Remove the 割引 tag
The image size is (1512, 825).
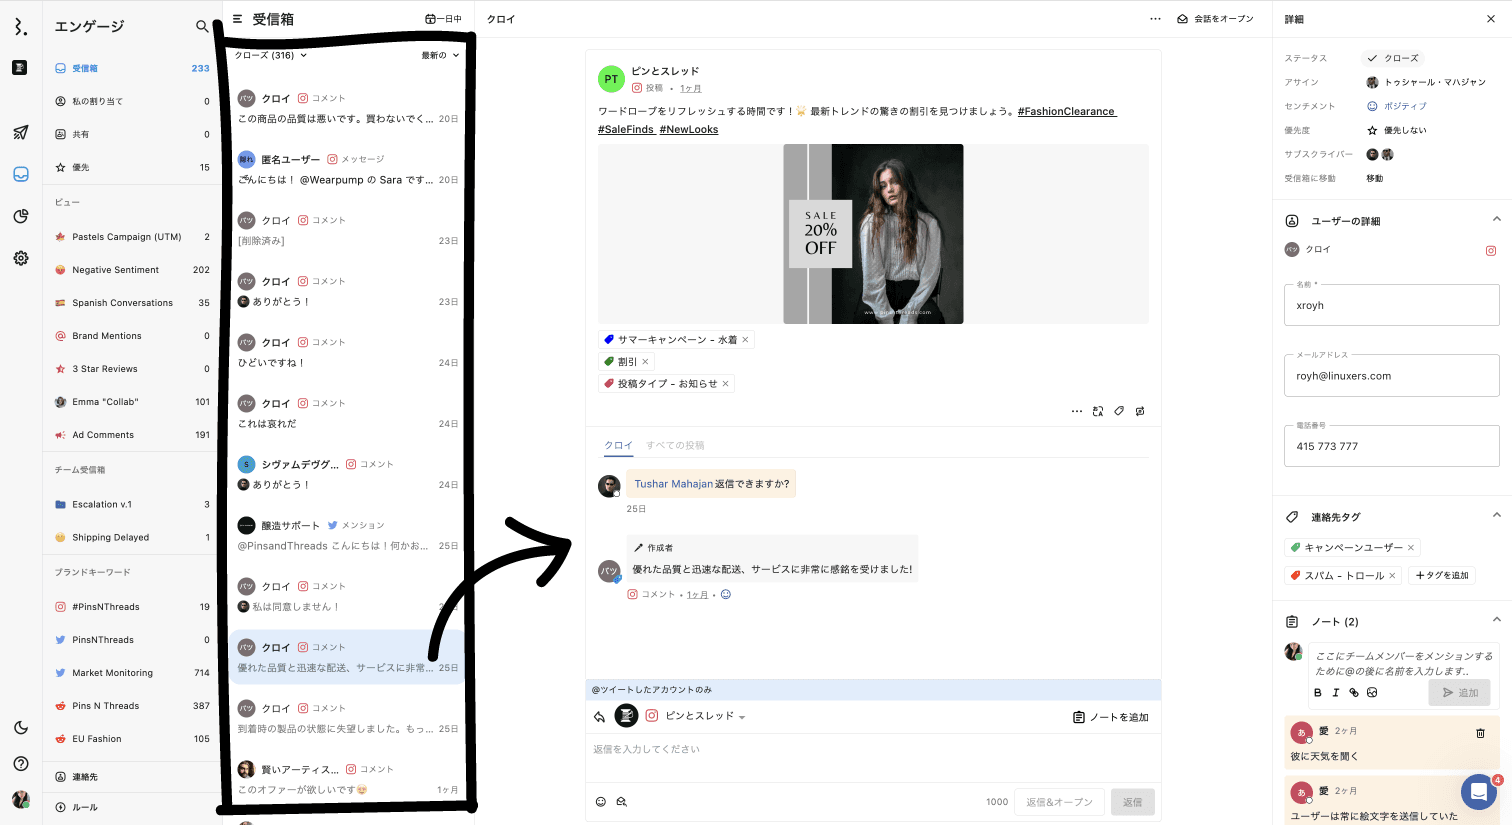point(645,362)
